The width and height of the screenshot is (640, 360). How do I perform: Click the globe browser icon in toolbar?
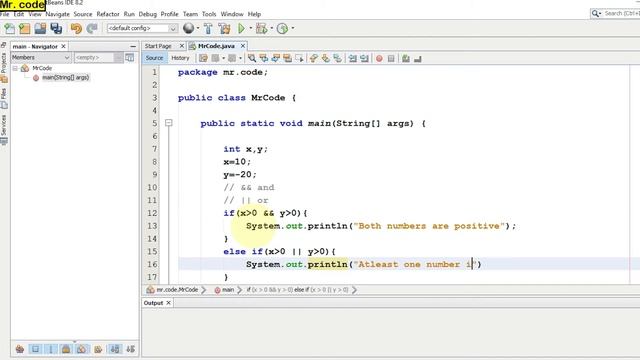point(189,28)
